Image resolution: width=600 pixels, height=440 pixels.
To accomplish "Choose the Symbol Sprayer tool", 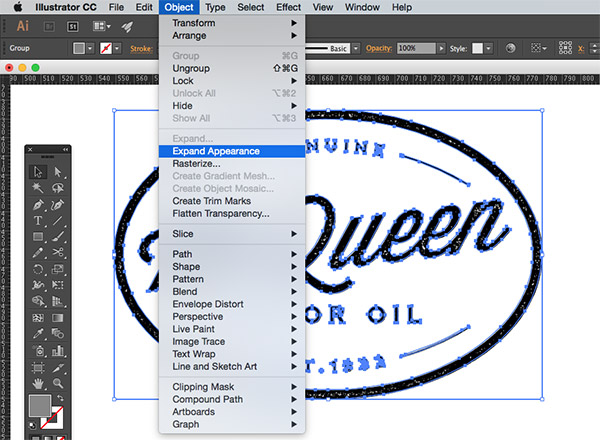I will (x=38, y=350).
